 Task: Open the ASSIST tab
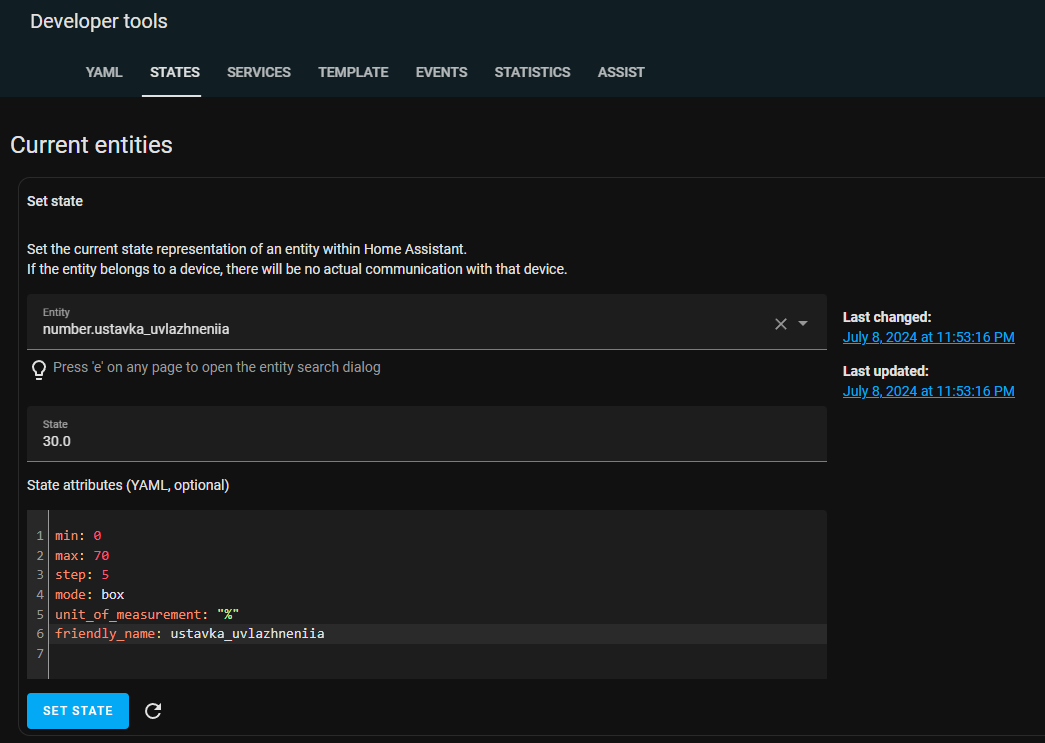[x=621, y=72]
